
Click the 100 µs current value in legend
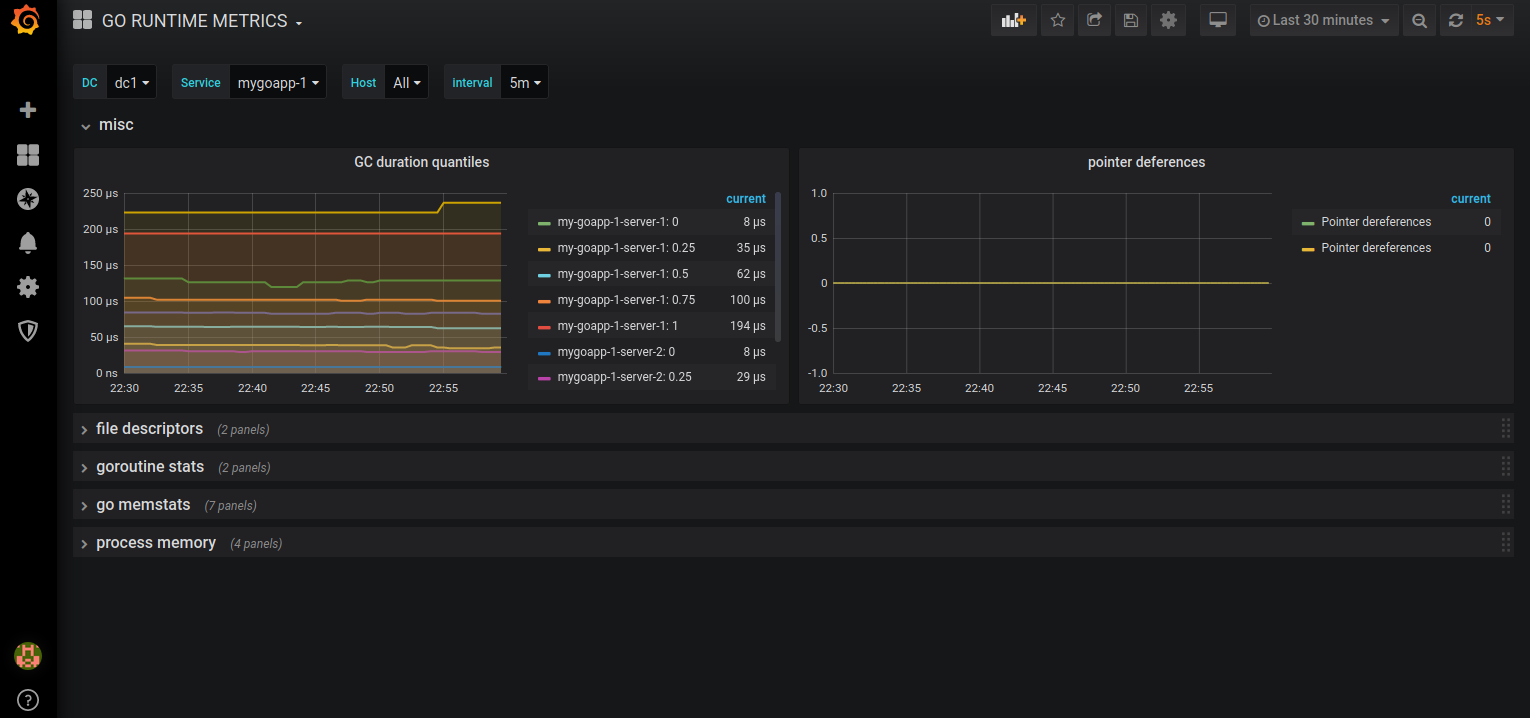748,300
